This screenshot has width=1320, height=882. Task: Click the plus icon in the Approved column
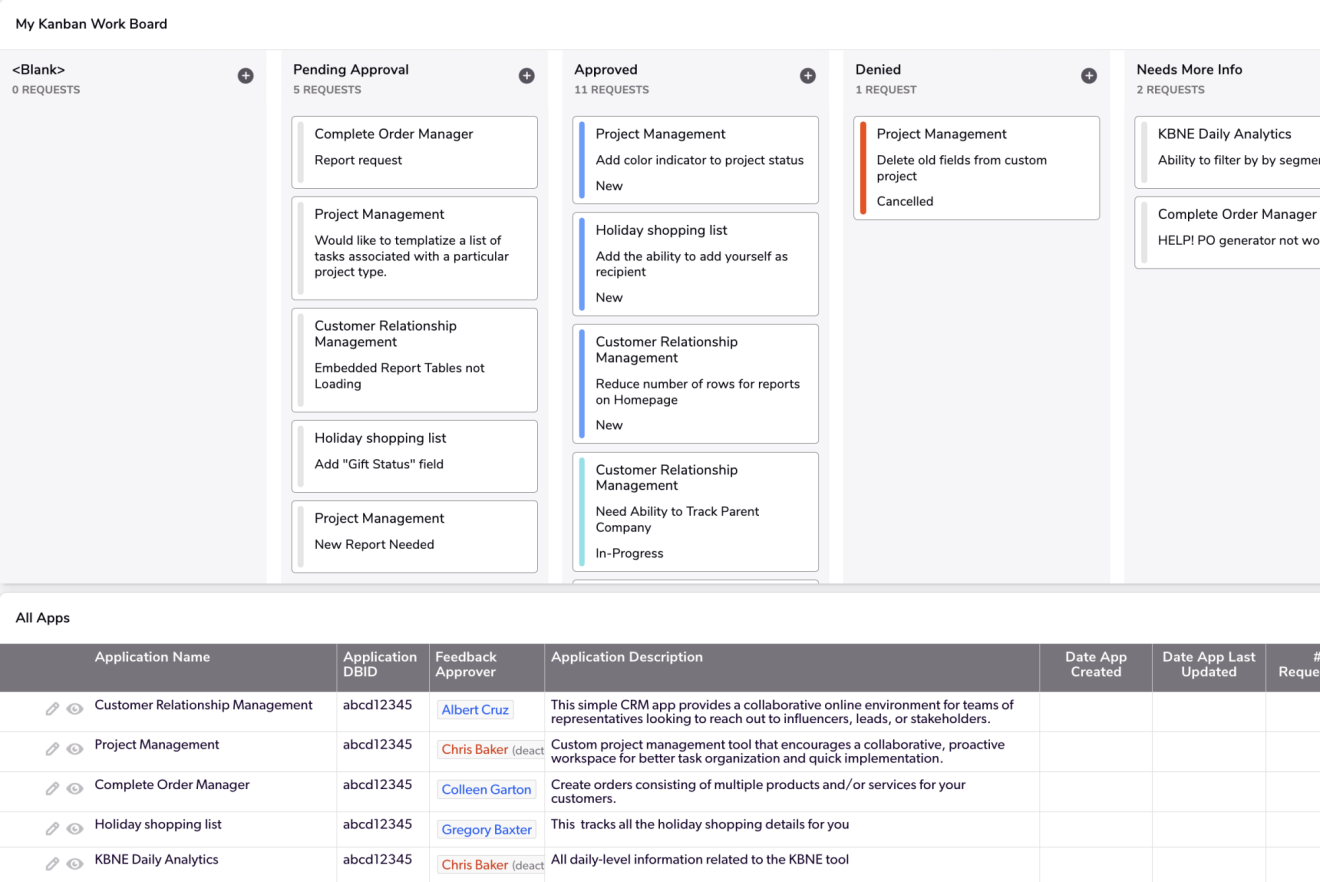[807, 76]
